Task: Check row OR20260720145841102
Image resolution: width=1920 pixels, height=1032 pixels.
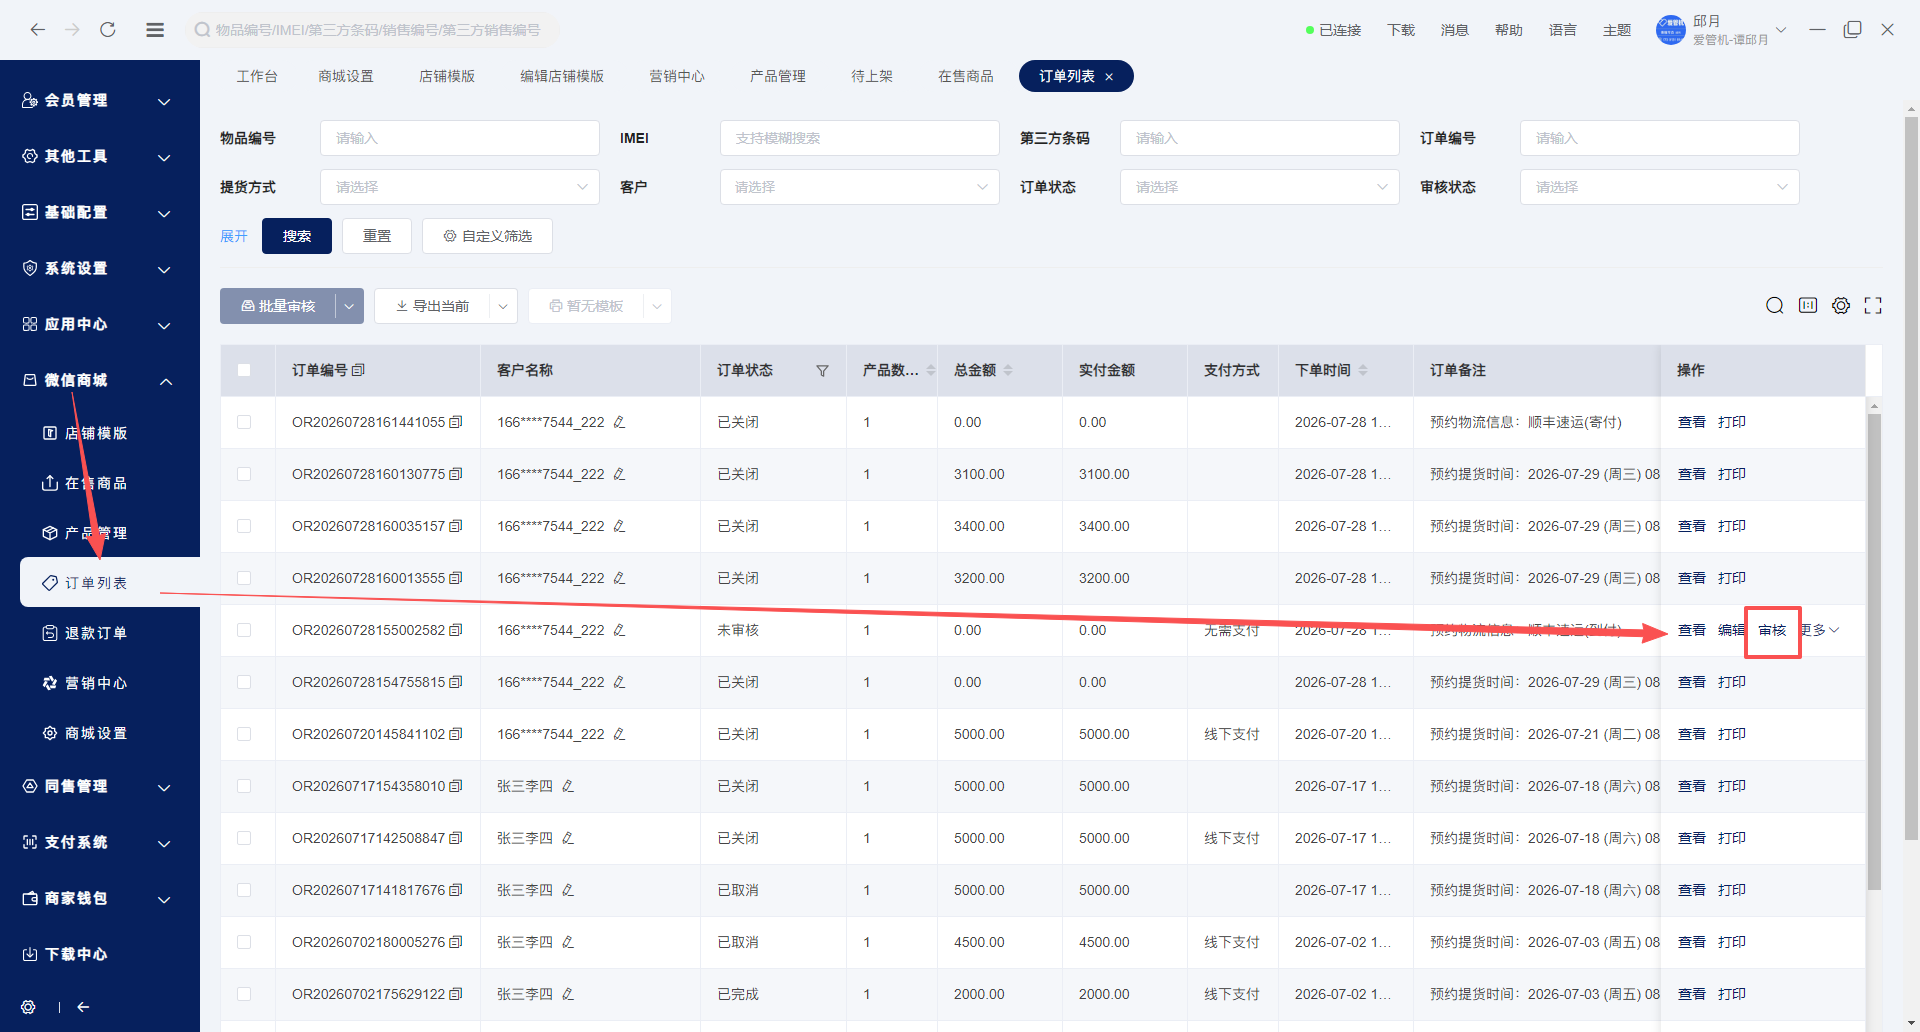Action: [x=244, y=734]
